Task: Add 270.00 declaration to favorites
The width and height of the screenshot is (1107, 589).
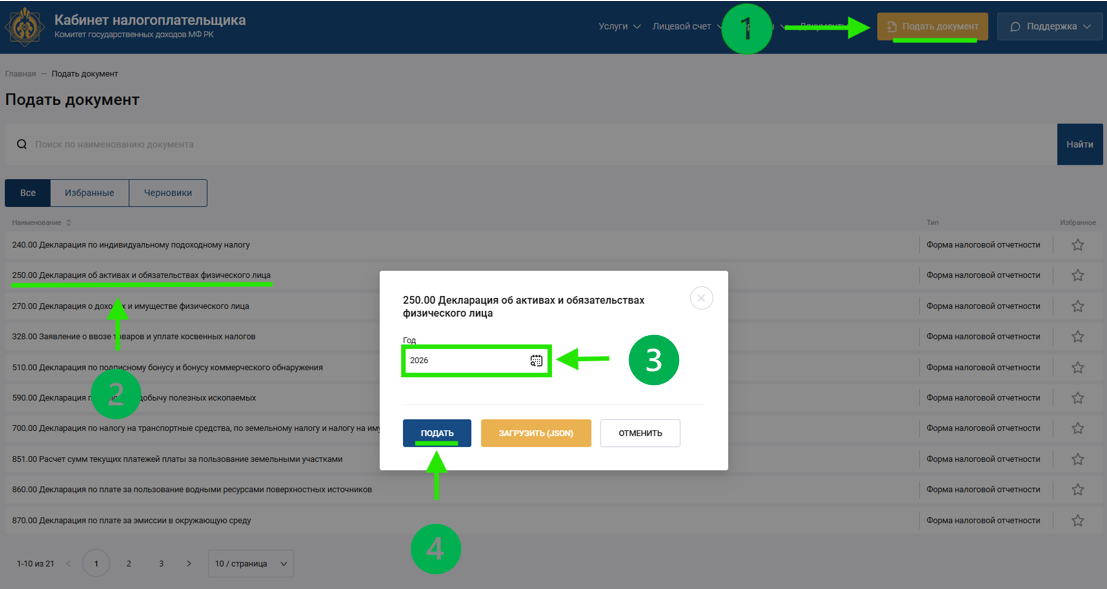Action: [1077, 306]
